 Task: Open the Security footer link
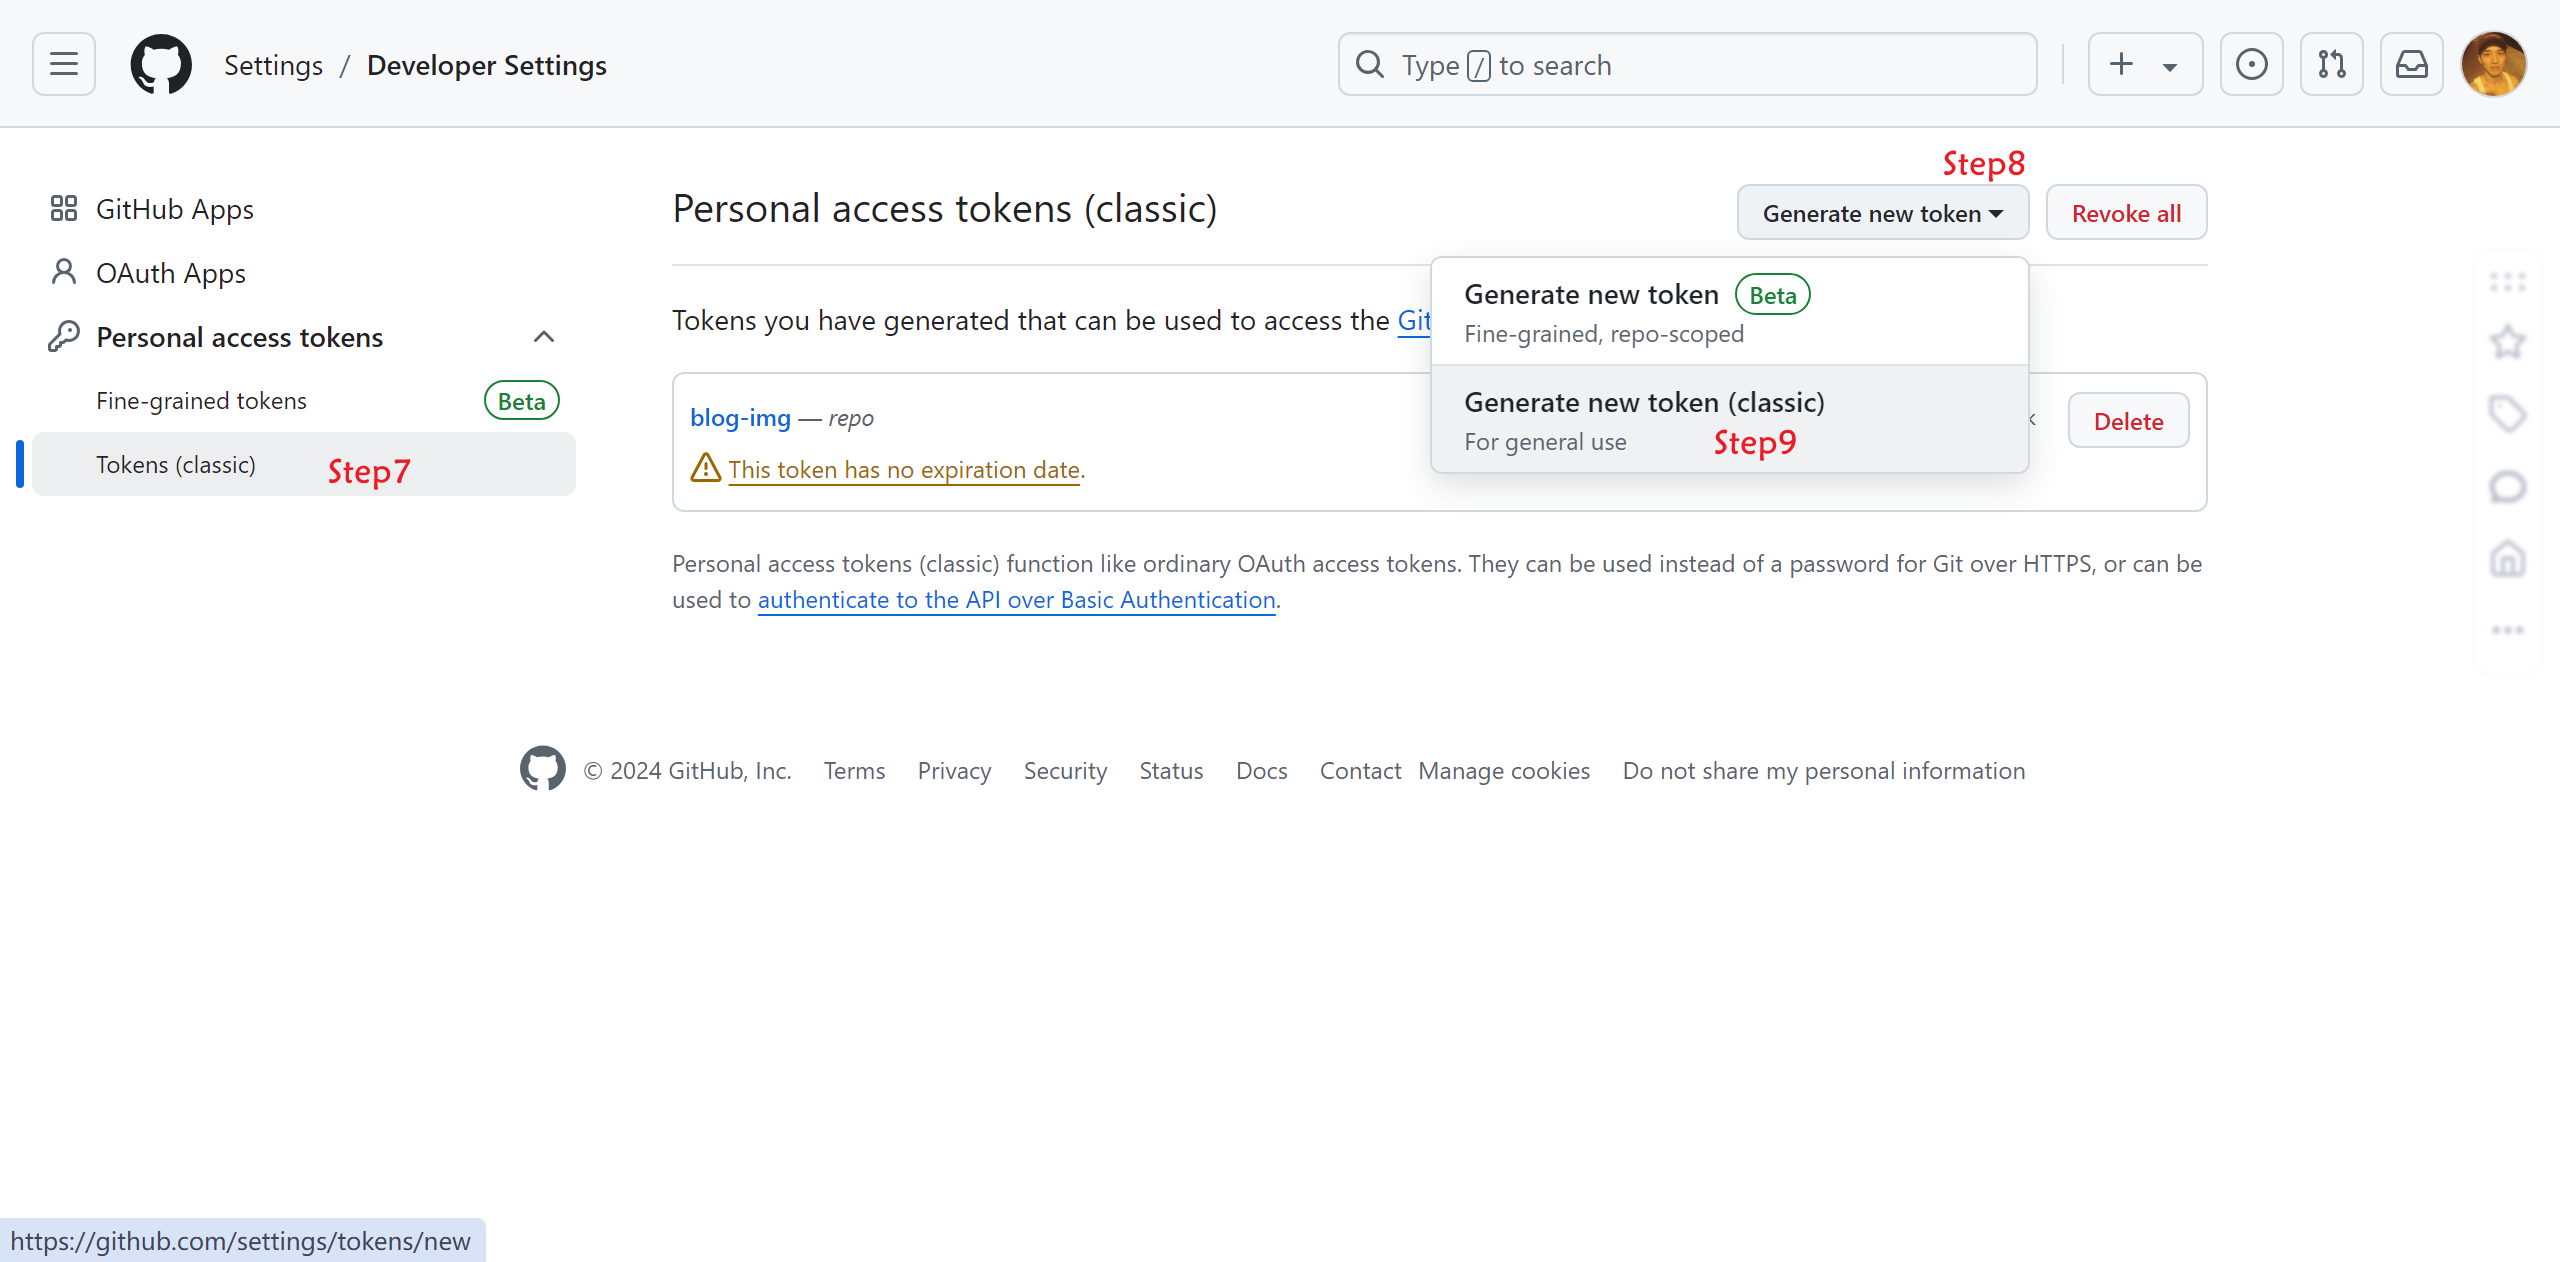pyautogui.click(x=1065, y=771)
